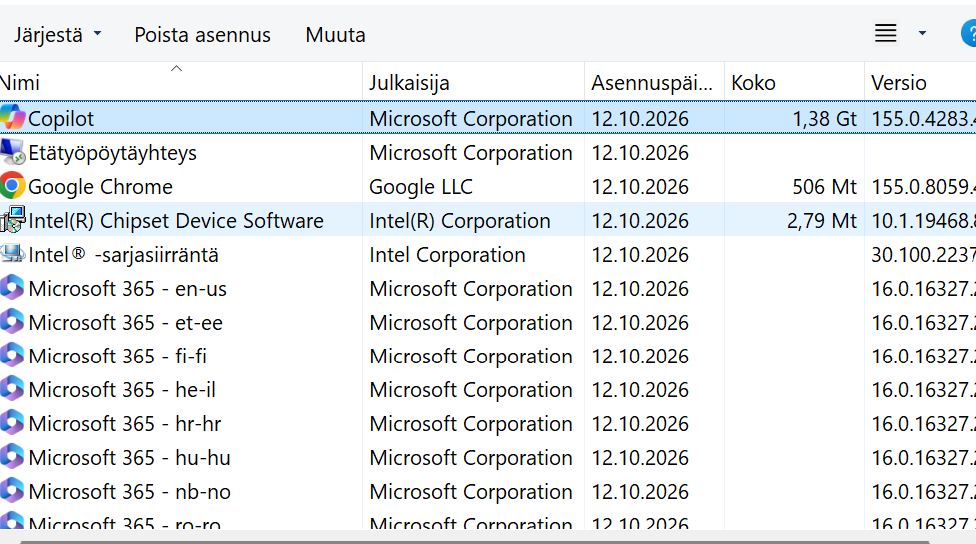Select the Google Chrome entry
This screenshot has width=976, height=544.
click(x=100, y=187)
